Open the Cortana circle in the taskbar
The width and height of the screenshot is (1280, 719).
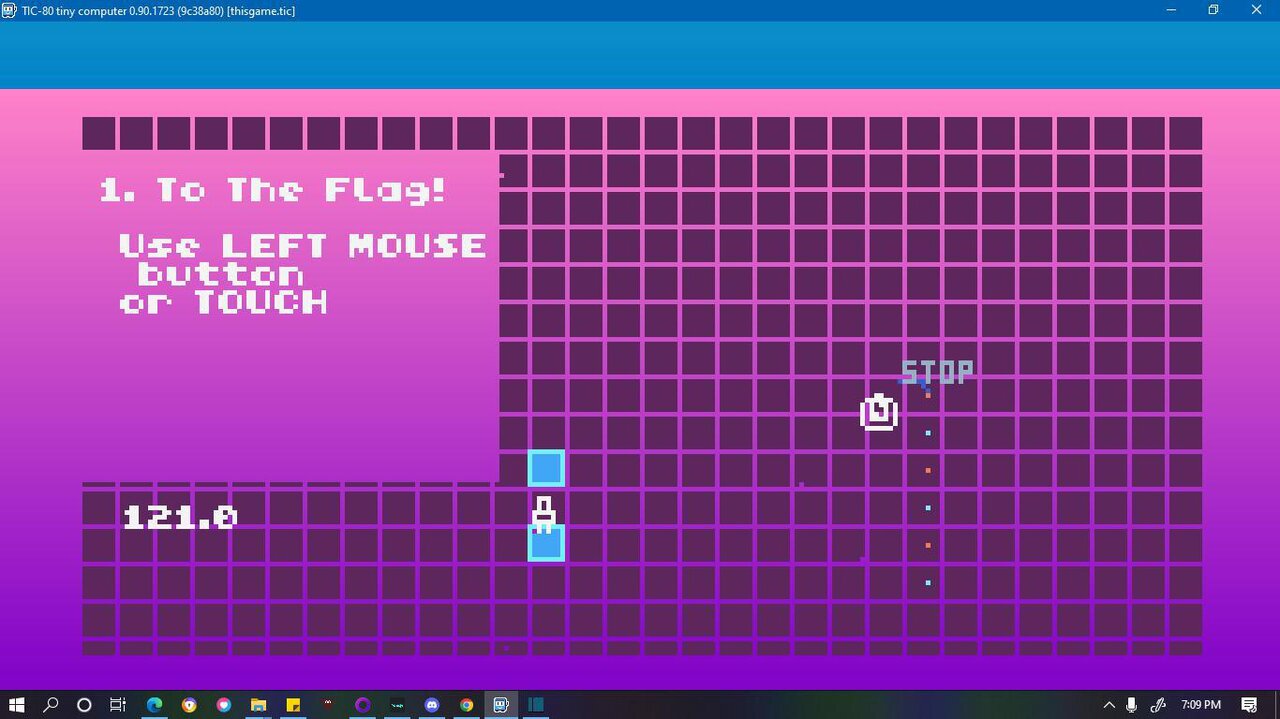(84, 705)
